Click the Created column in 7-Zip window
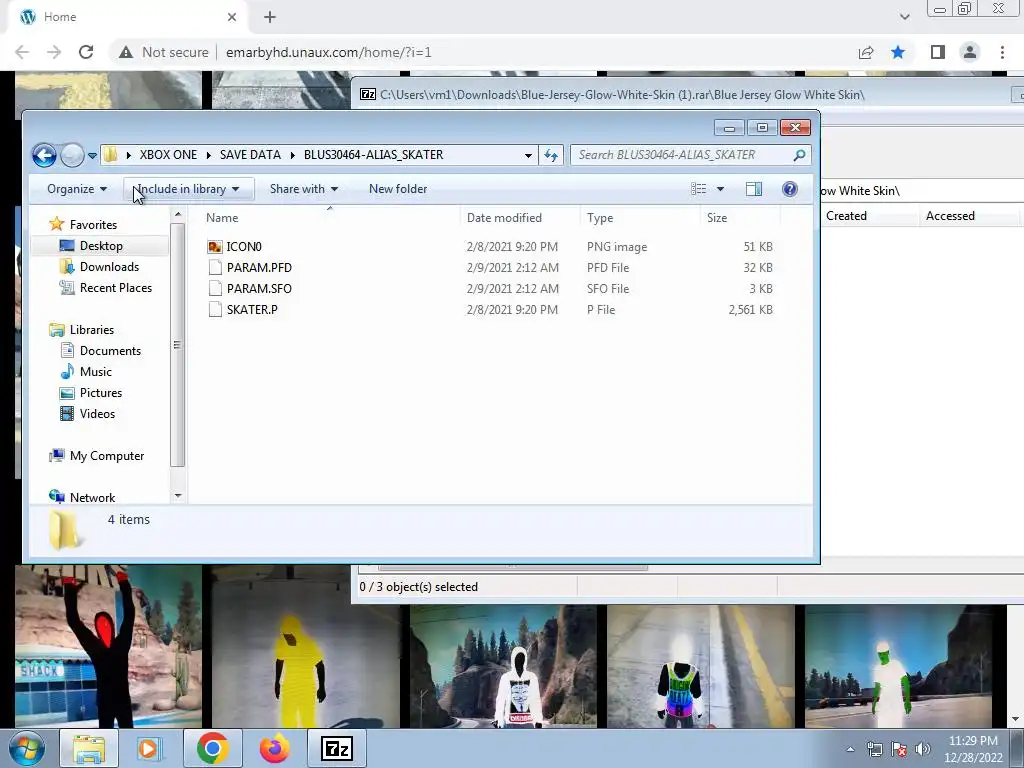Viewport: 1024px width, 768px height. (846, 216)
